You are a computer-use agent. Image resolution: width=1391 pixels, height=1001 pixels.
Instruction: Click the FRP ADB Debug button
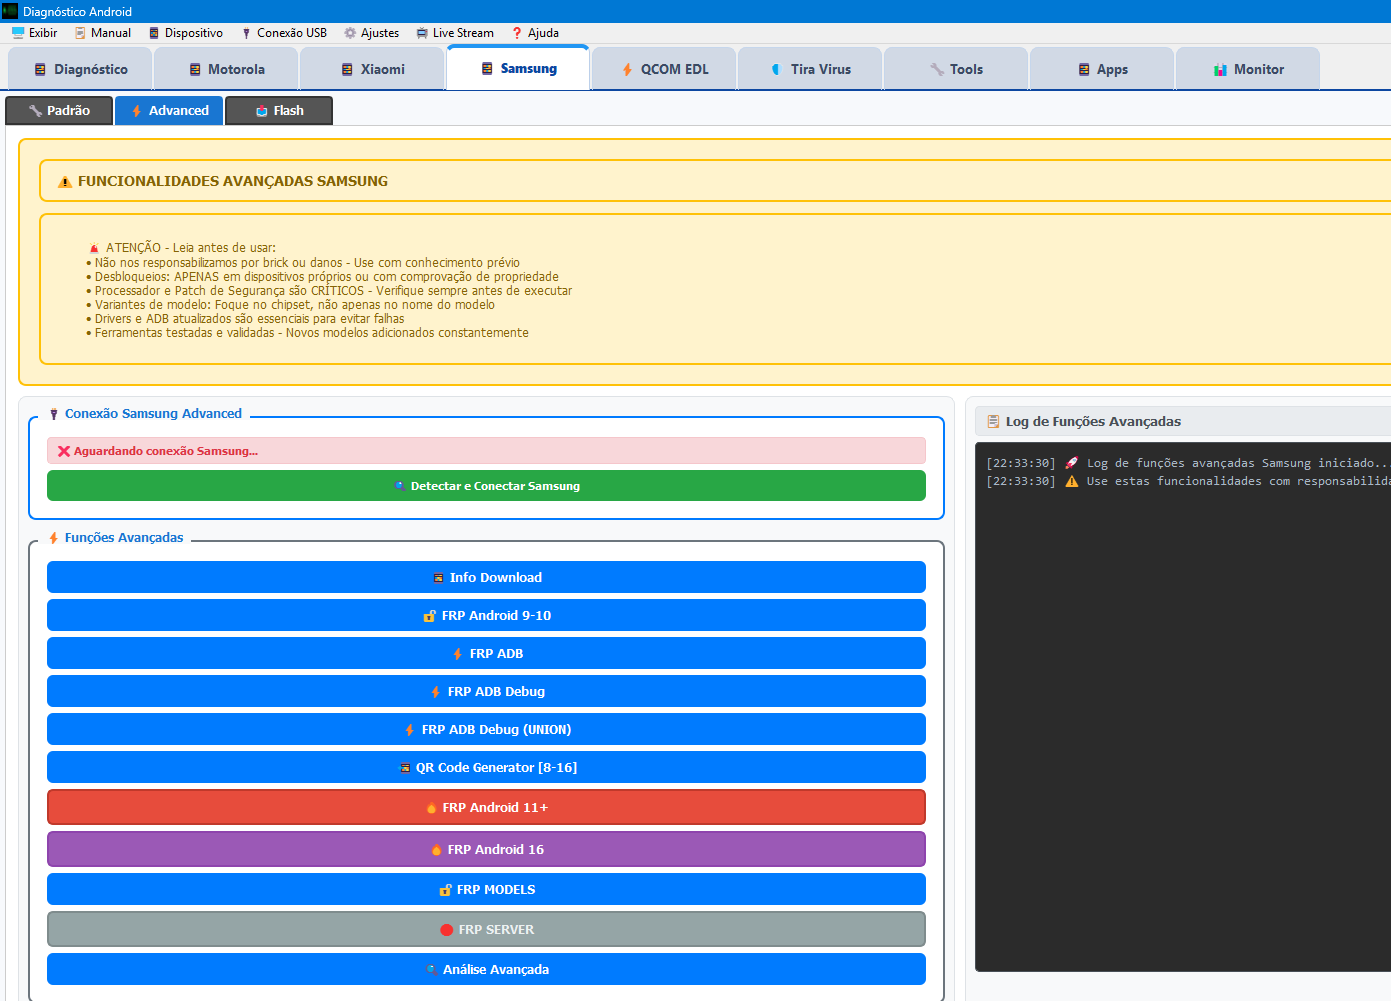click(486, 691)
